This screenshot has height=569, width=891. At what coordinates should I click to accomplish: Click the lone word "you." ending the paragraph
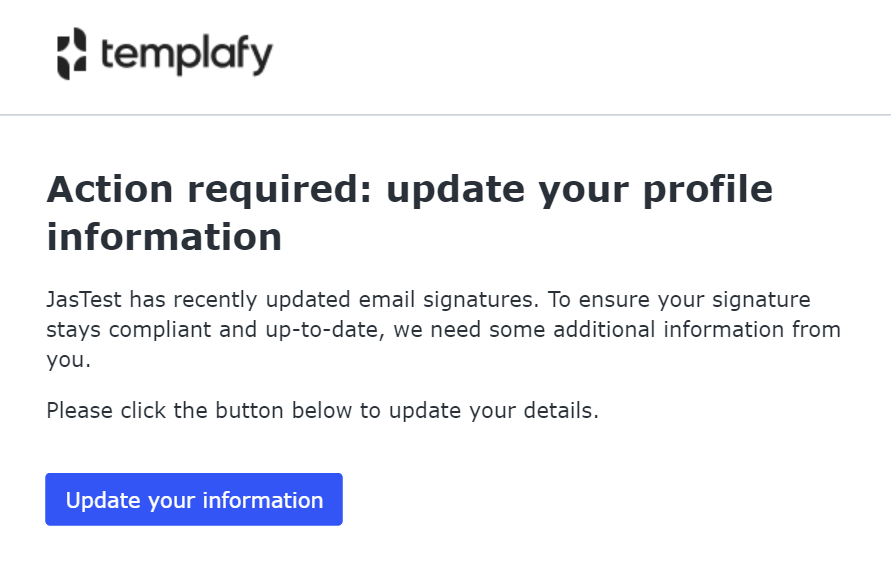(x=68, y=360)
